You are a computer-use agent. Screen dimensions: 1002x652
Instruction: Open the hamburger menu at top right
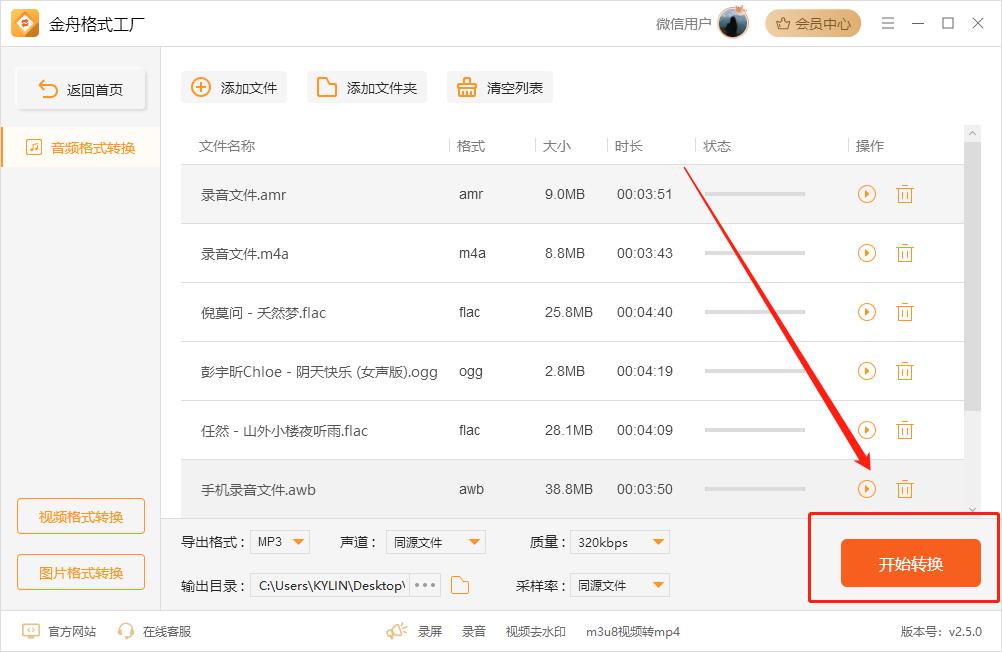click(887, 23)
